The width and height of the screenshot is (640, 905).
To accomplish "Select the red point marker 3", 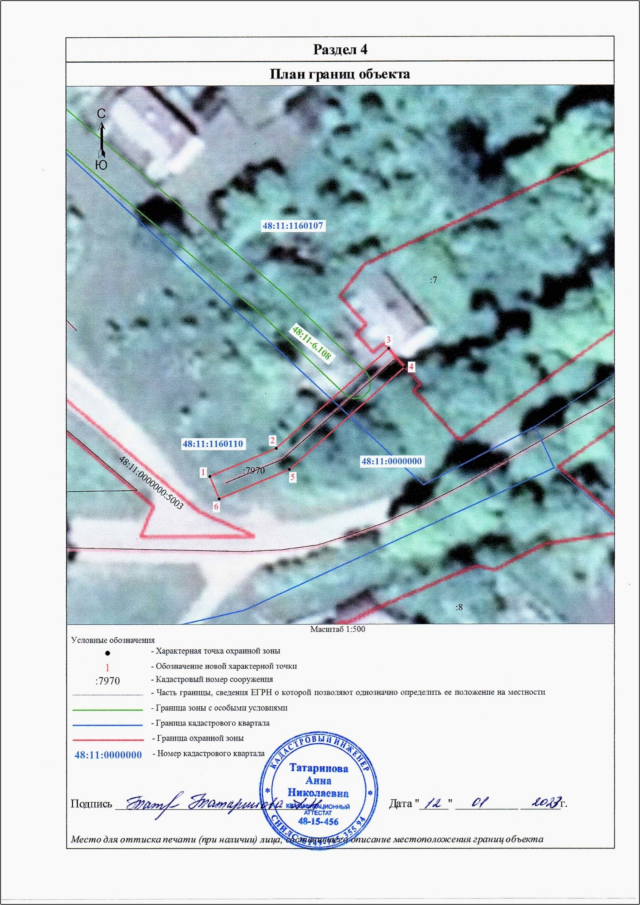I will [387, 342].
